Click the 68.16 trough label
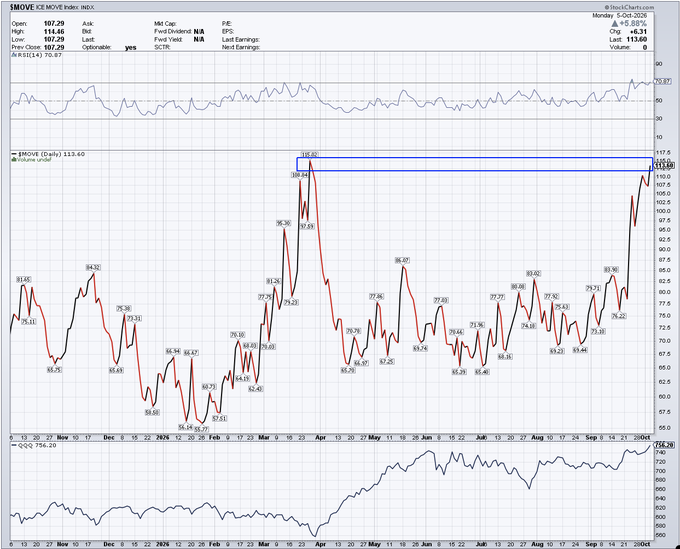The image size is (680, 549). click(505, 356)
